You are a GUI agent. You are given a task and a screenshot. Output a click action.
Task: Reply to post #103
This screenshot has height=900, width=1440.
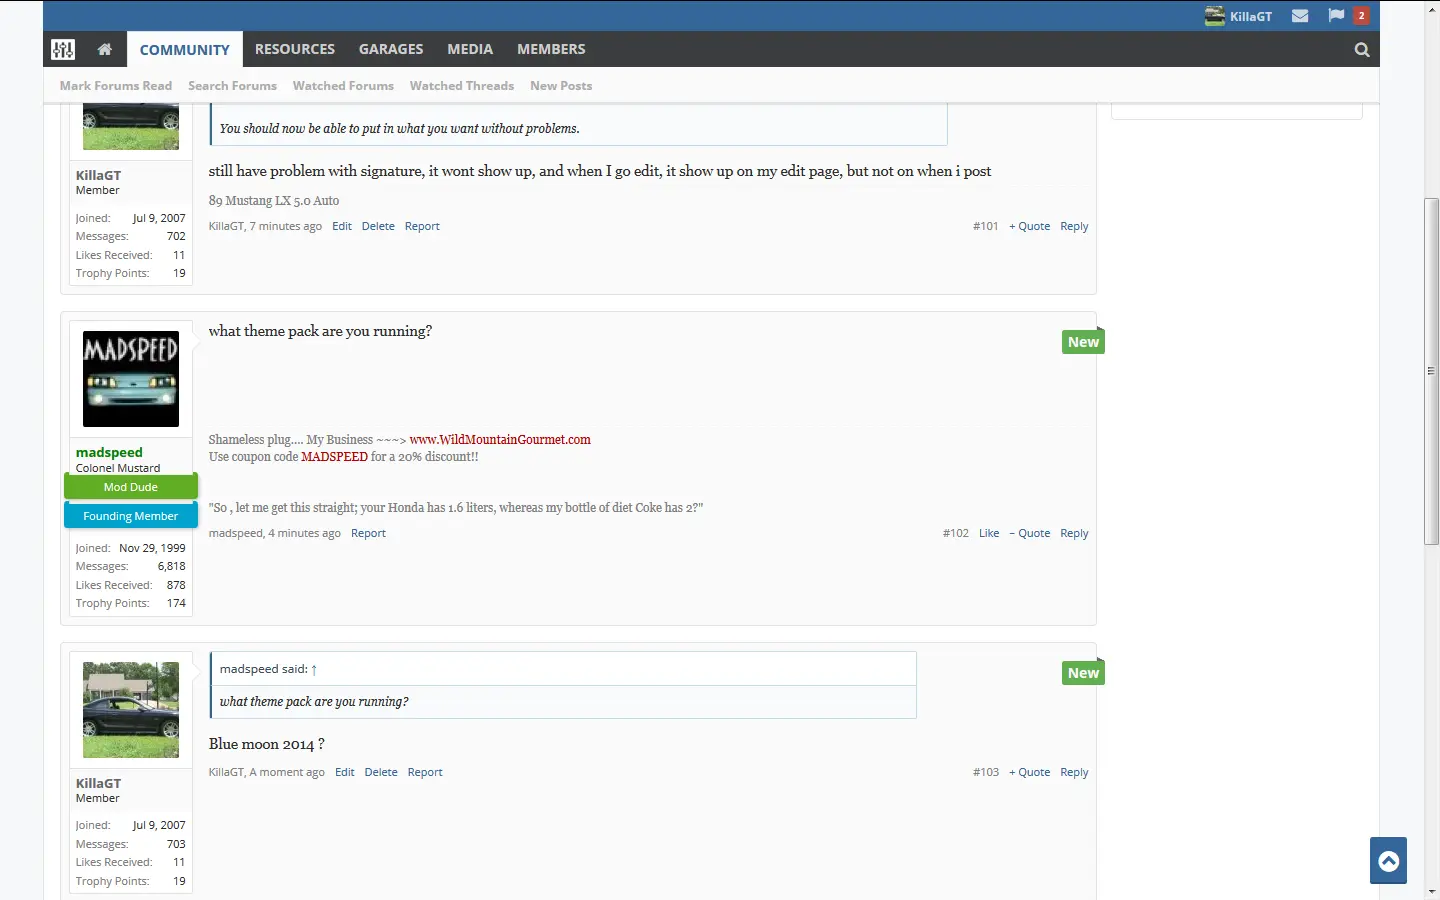click(x=1074, y=772)
